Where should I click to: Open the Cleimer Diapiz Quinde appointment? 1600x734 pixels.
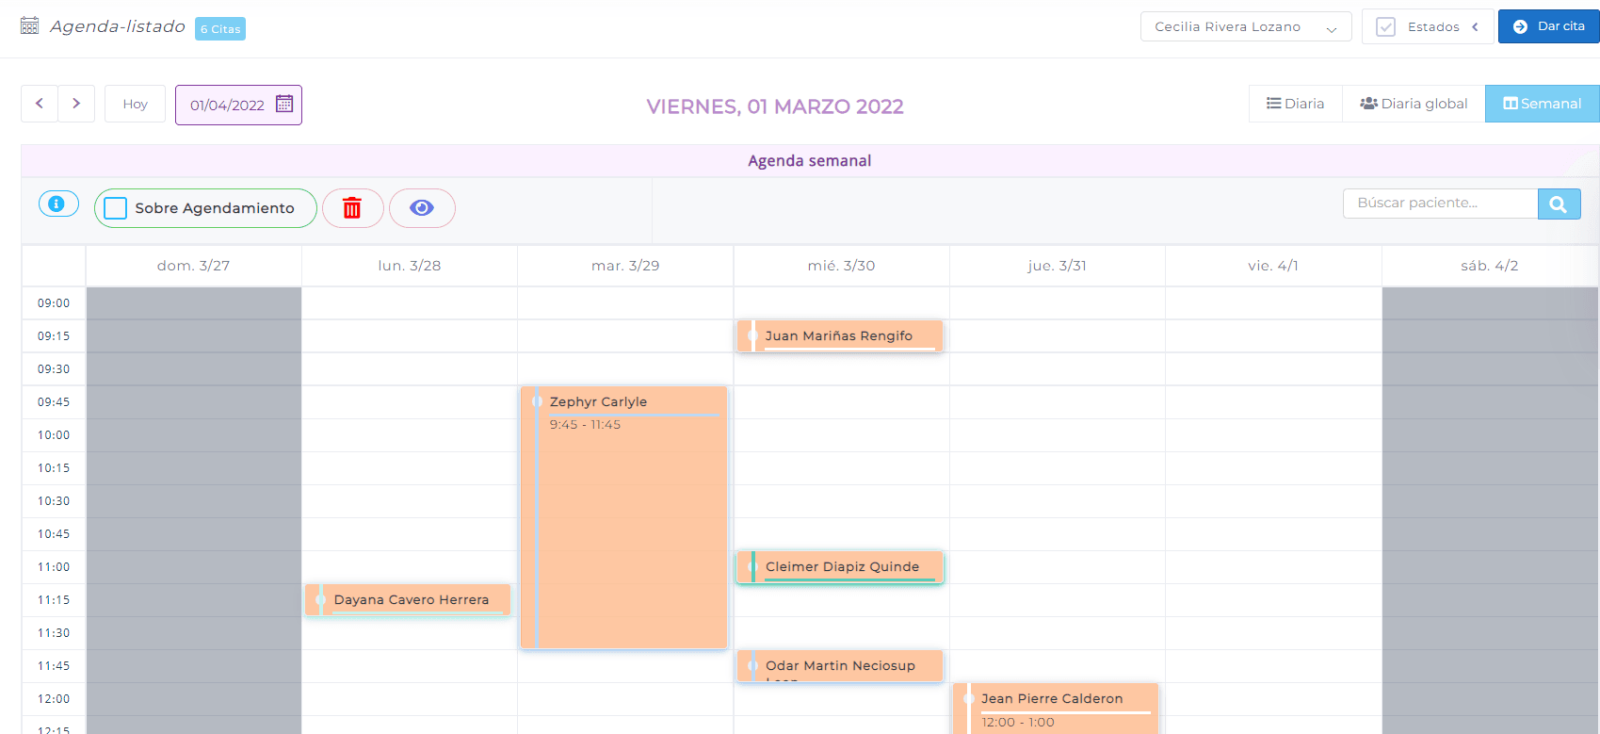pyautogui.click(x=840, y=567)
